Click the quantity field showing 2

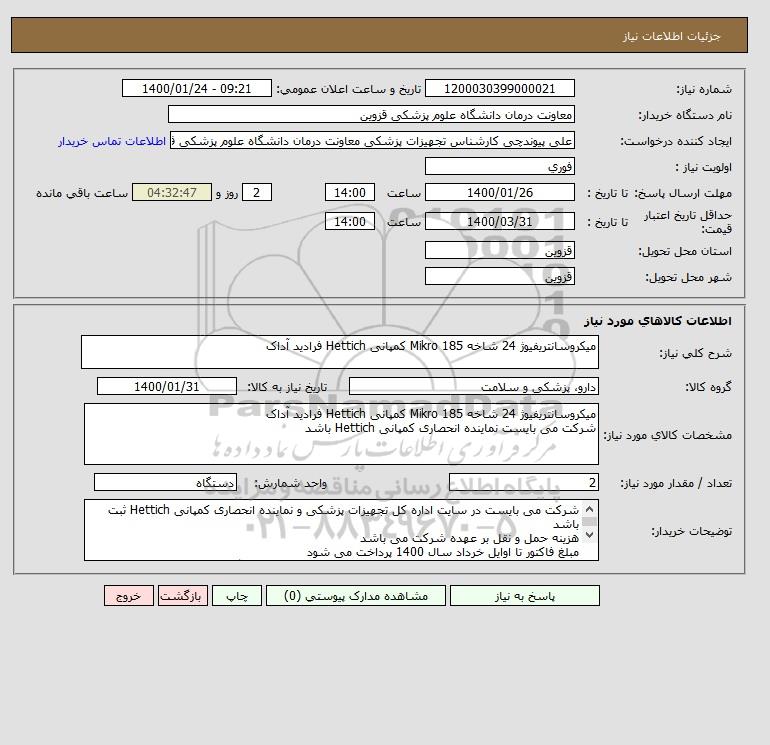(x=524, y=483)
